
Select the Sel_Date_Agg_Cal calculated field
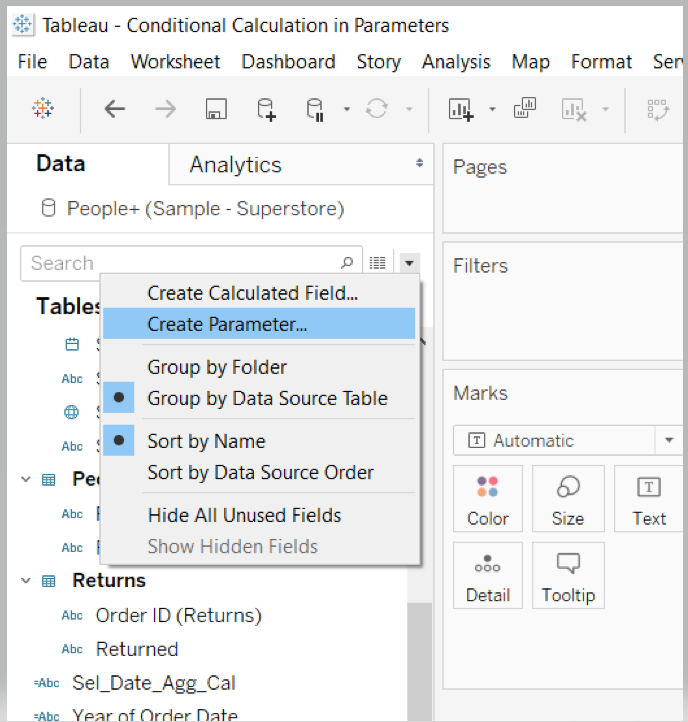pyautogui.click(x=154, y=683)
